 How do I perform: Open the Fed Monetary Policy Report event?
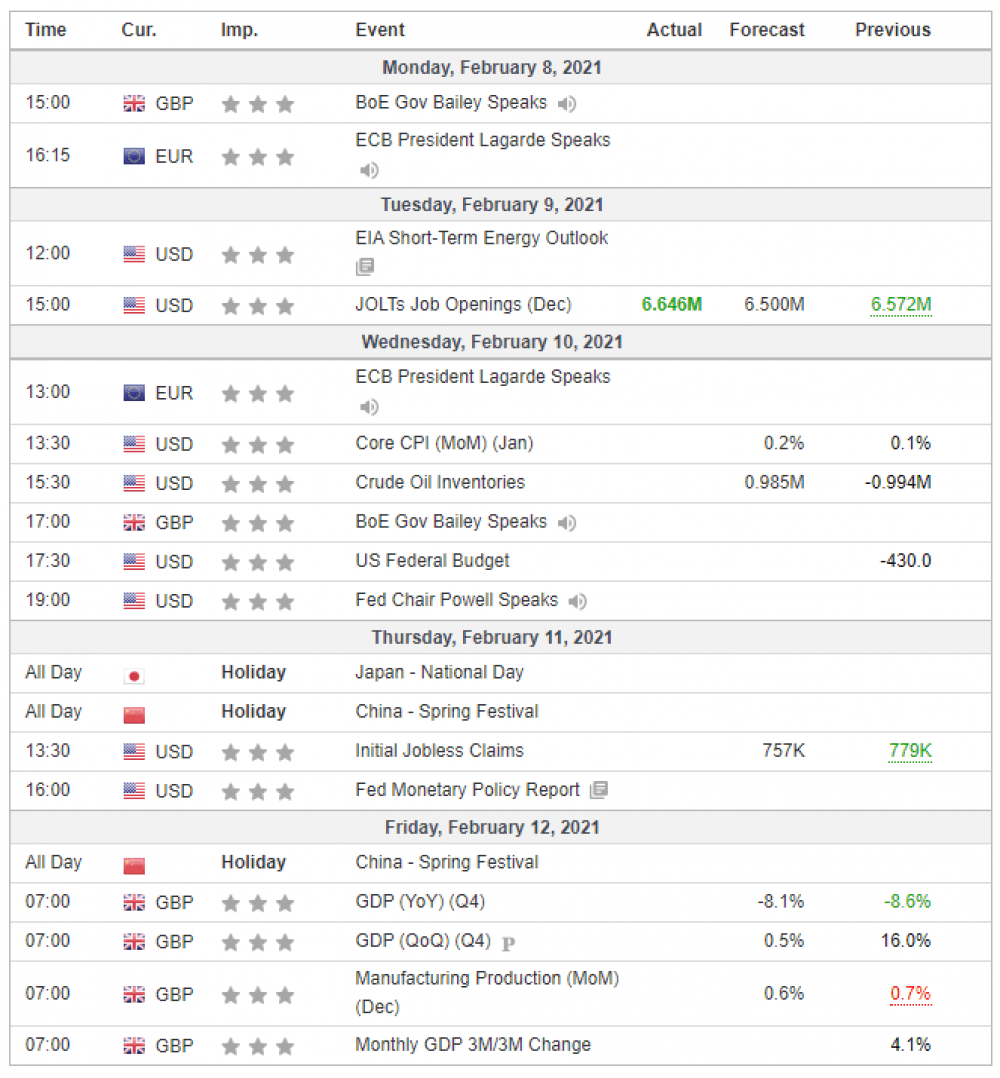point(467,790)
